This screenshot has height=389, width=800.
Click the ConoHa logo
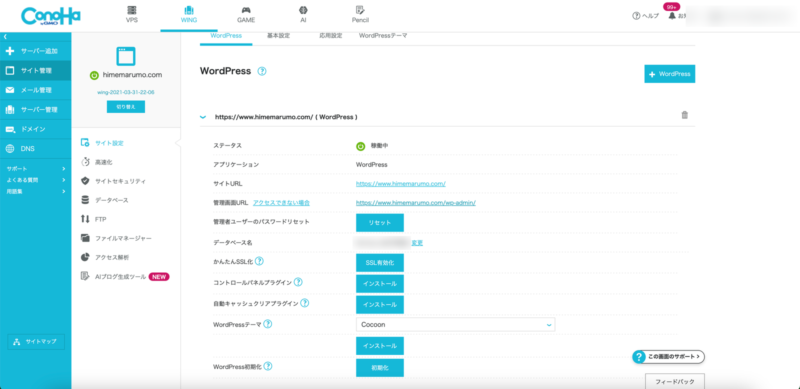coord(51,16)
